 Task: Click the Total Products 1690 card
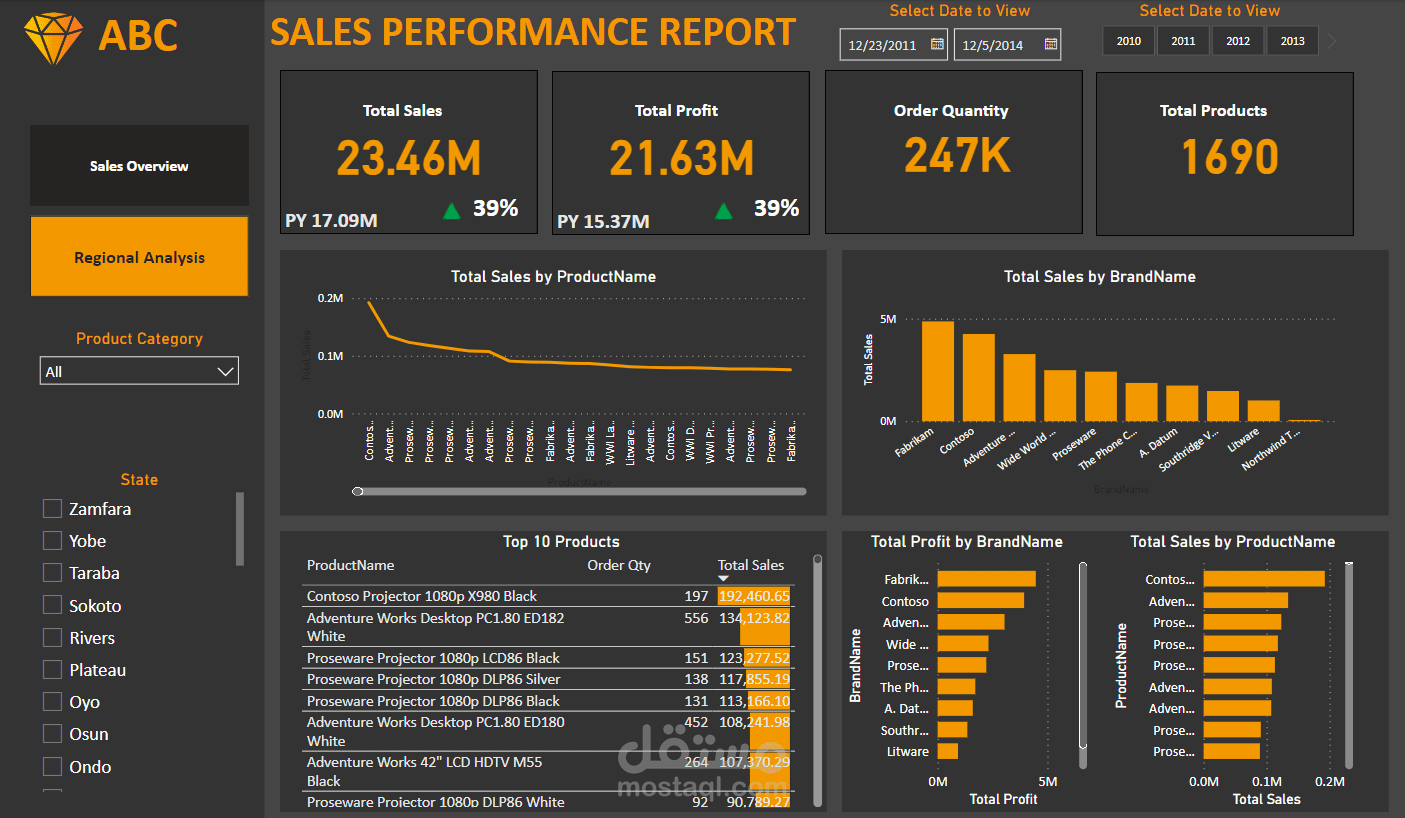[x=1225, y=153]
